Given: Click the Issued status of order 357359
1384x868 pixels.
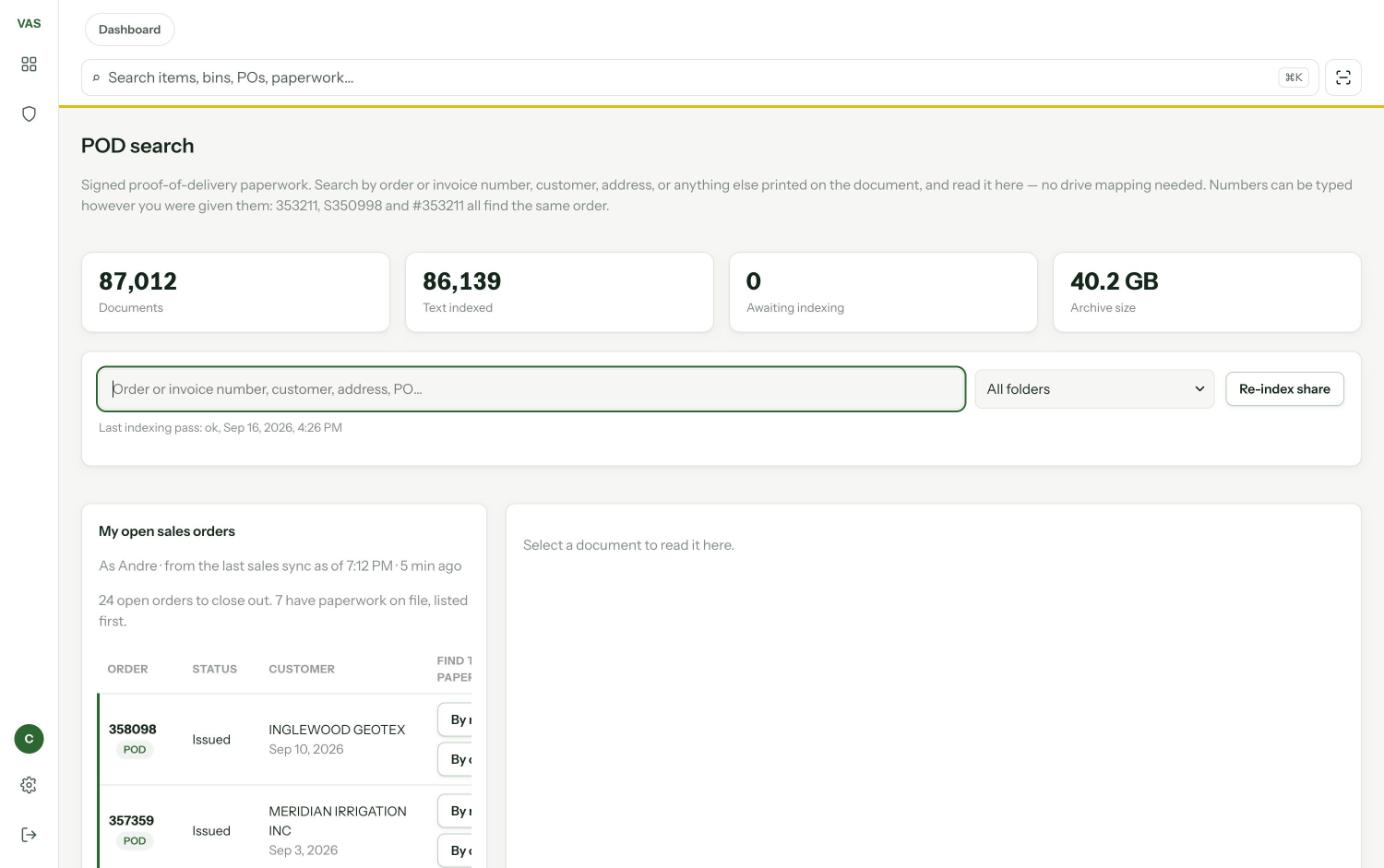Looking at the screenshot, I should click(211, 831).
